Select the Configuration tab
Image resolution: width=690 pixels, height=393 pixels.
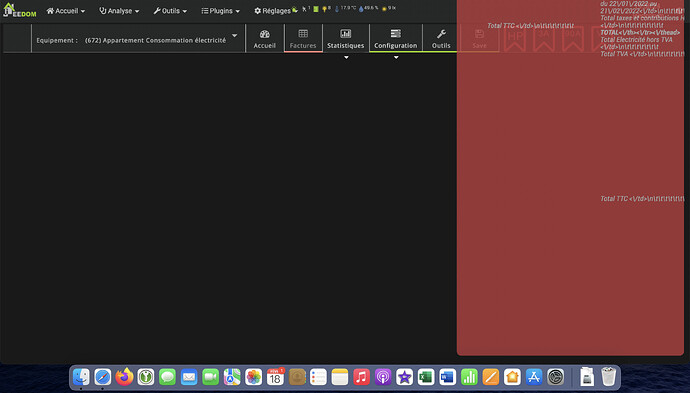pyautogui.click(x=396, y=39)
